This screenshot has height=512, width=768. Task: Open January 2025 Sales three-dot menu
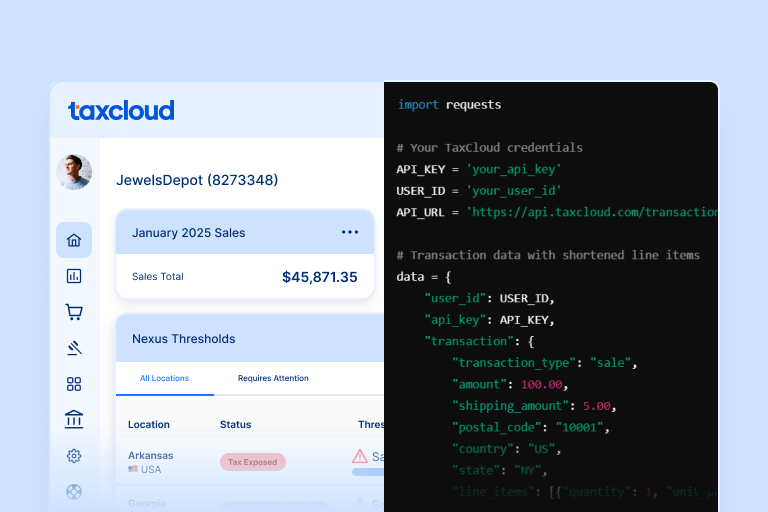(x=350, y=232)
